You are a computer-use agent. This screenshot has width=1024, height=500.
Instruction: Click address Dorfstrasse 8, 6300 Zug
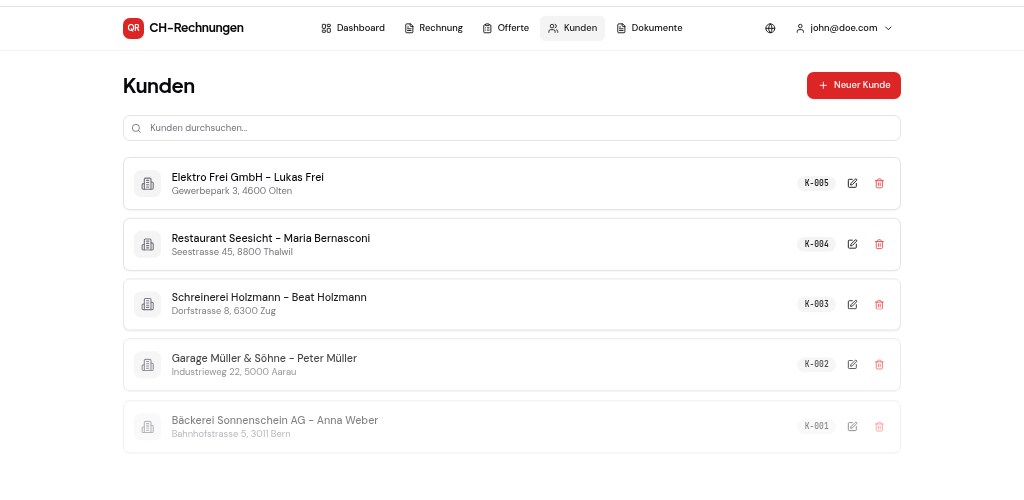[224, 311]
